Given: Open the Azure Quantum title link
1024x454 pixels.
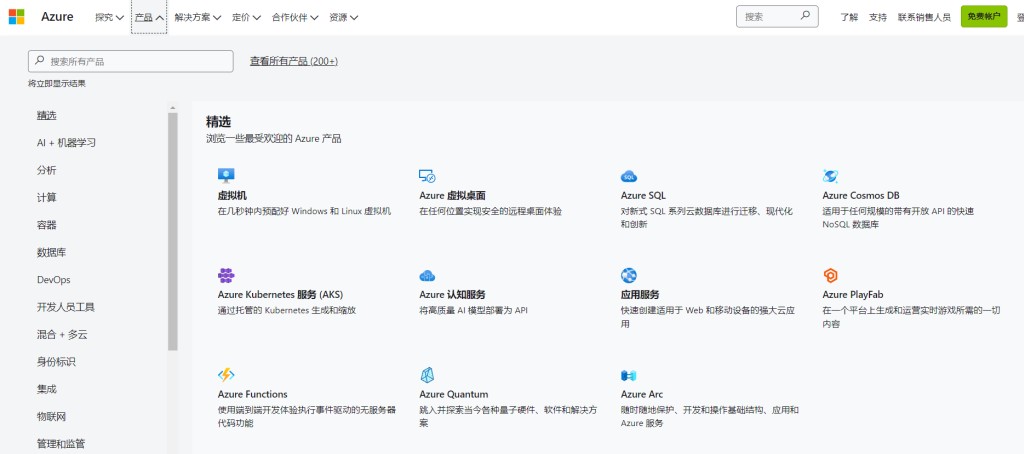Looking at the screenshot, I should 454,394.
